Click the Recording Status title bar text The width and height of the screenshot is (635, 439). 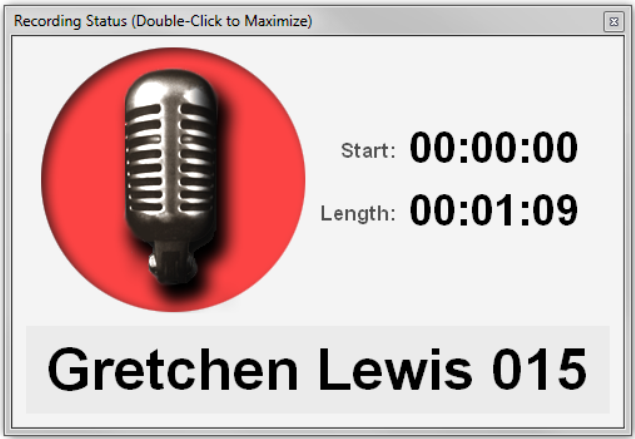163,21
